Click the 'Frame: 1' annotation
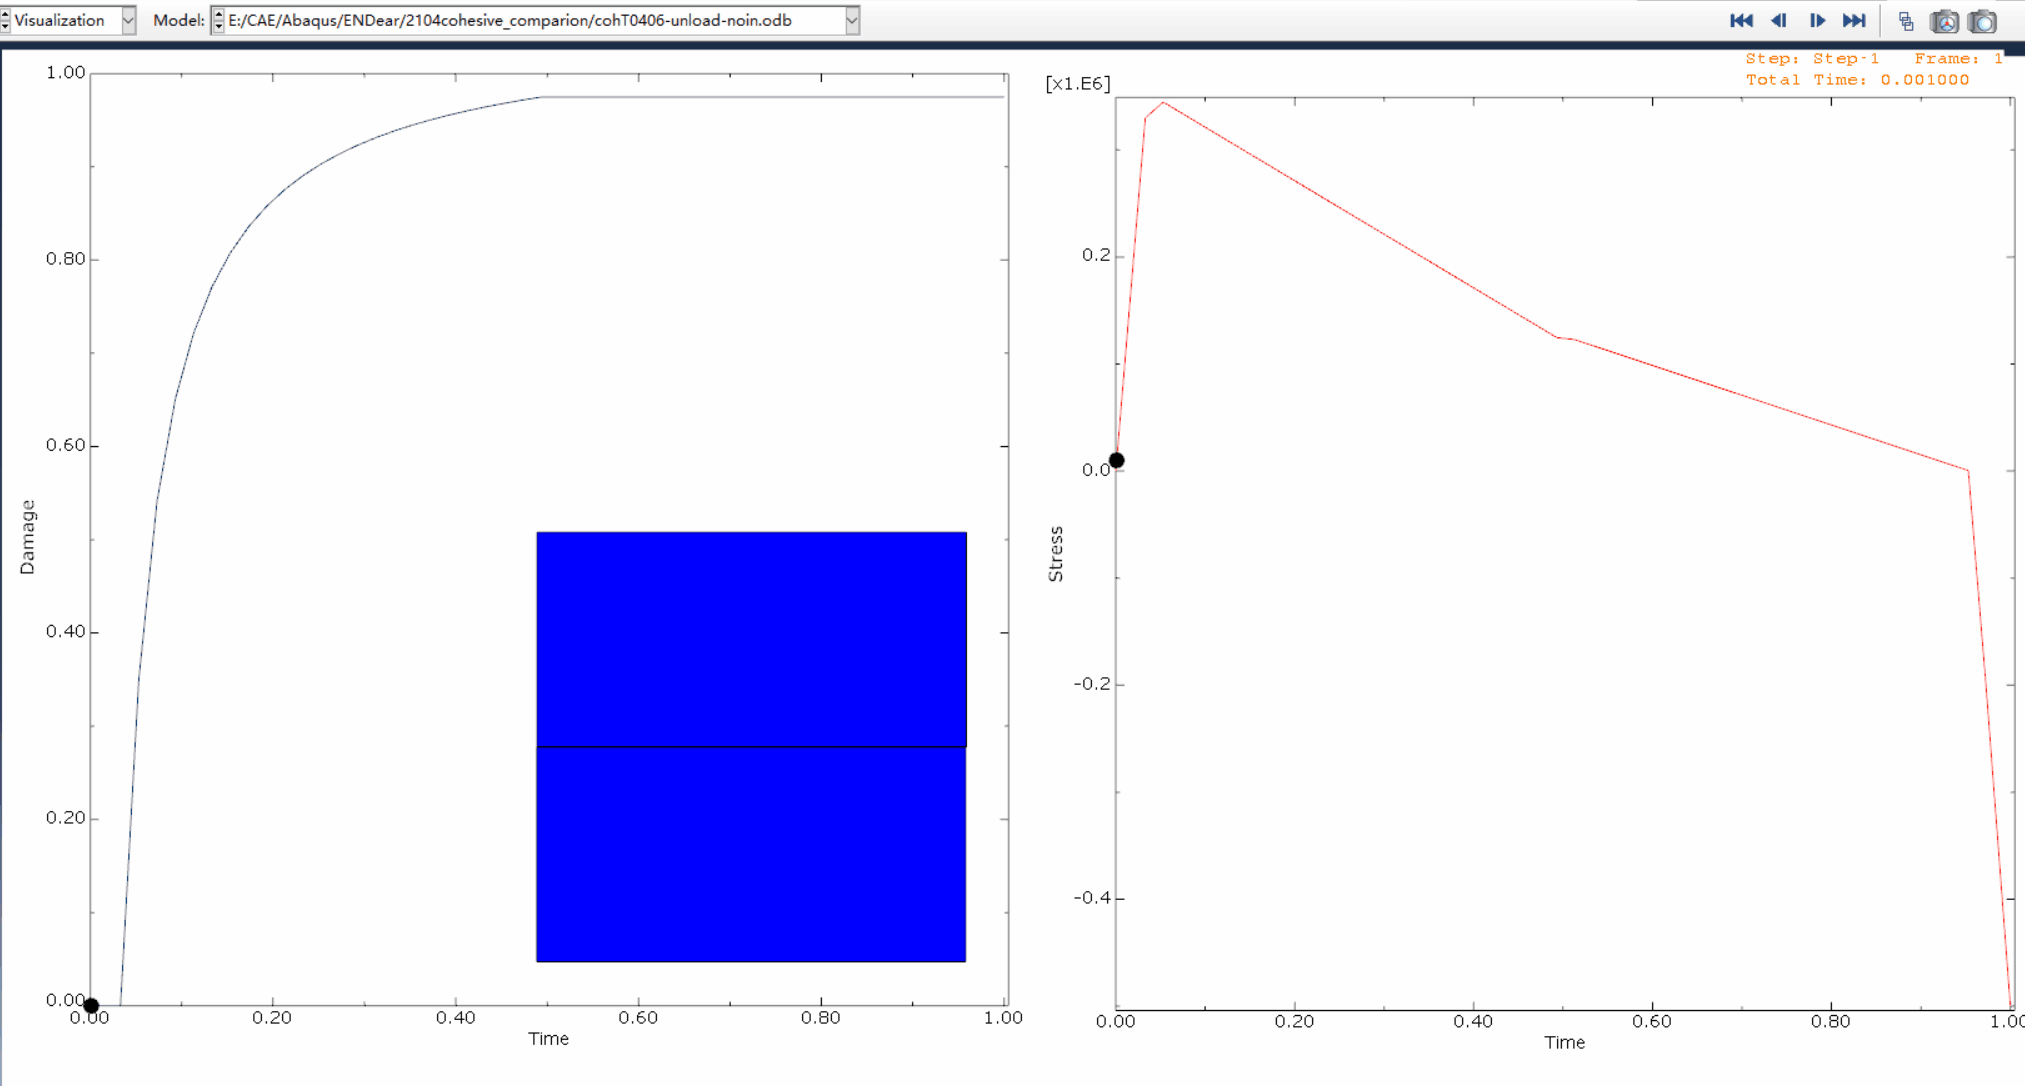2025x1086 pixels. [x=1958, y=58]
